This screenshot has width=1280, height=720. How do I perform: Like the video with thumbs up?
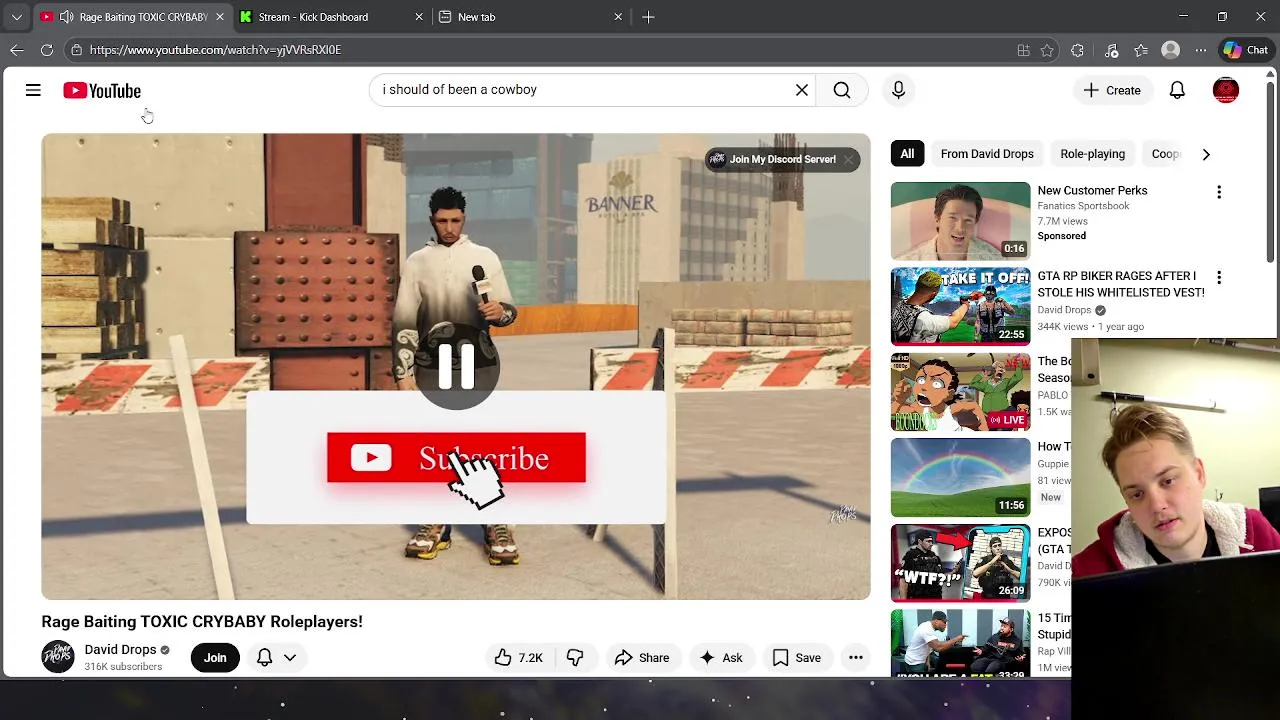518,657
